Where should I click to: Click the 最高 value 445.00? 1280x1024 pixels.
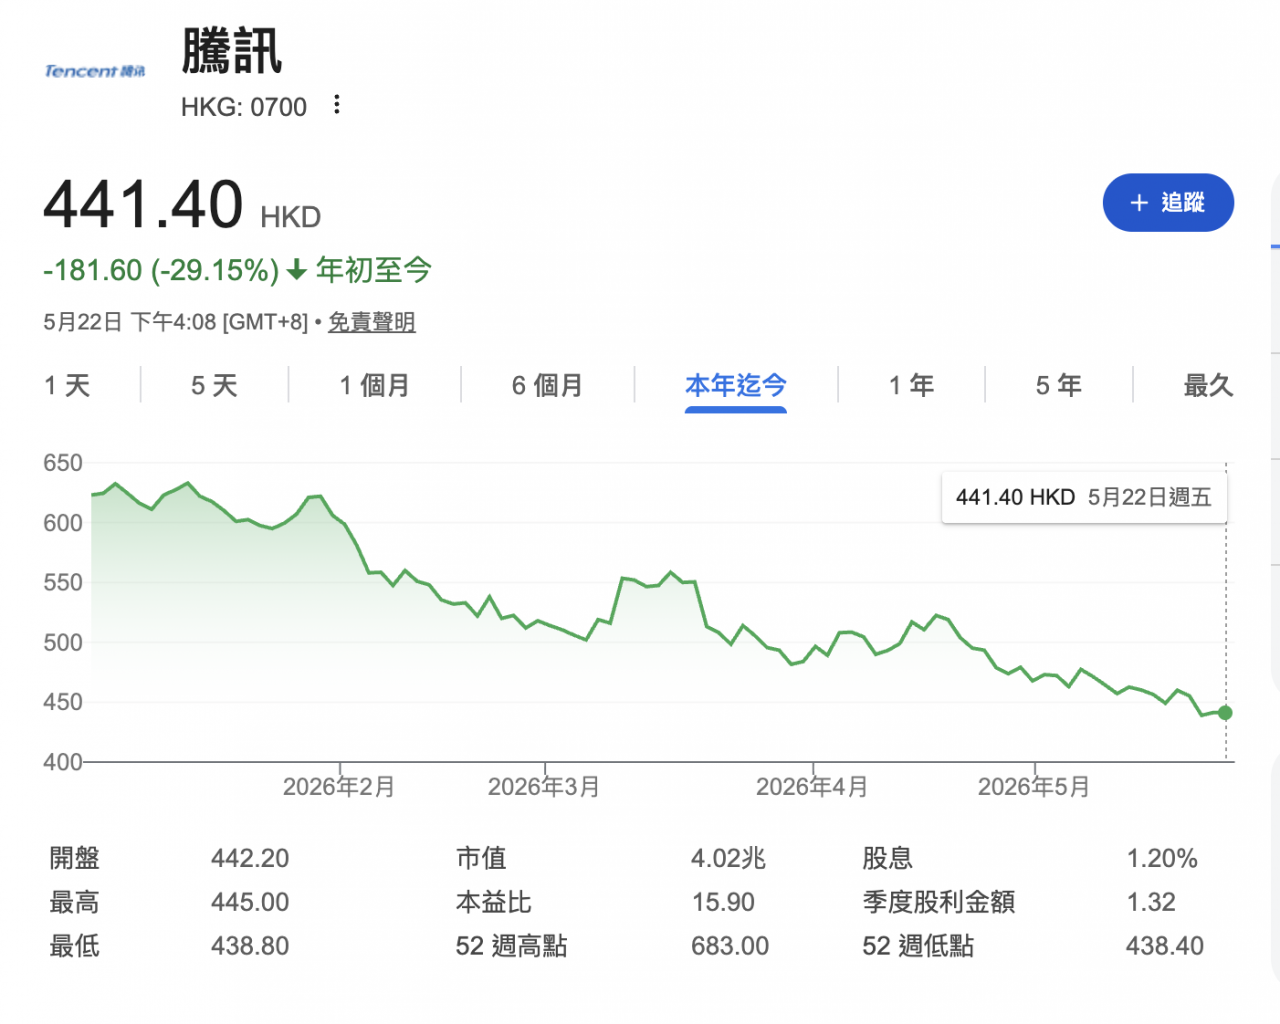[250, 903]
